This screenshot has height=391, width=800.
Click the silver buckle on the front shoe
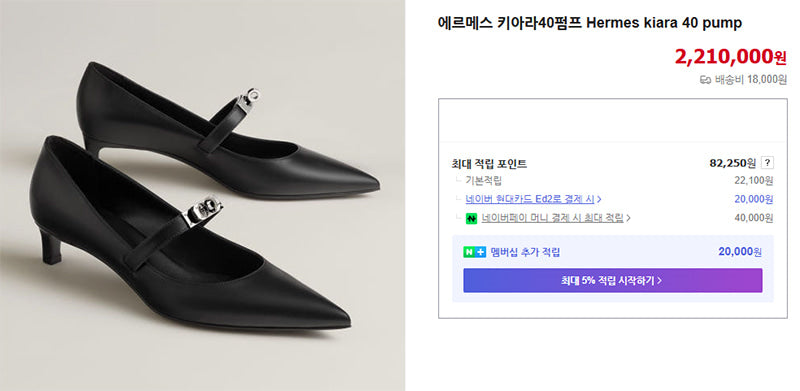click(203, 210)
